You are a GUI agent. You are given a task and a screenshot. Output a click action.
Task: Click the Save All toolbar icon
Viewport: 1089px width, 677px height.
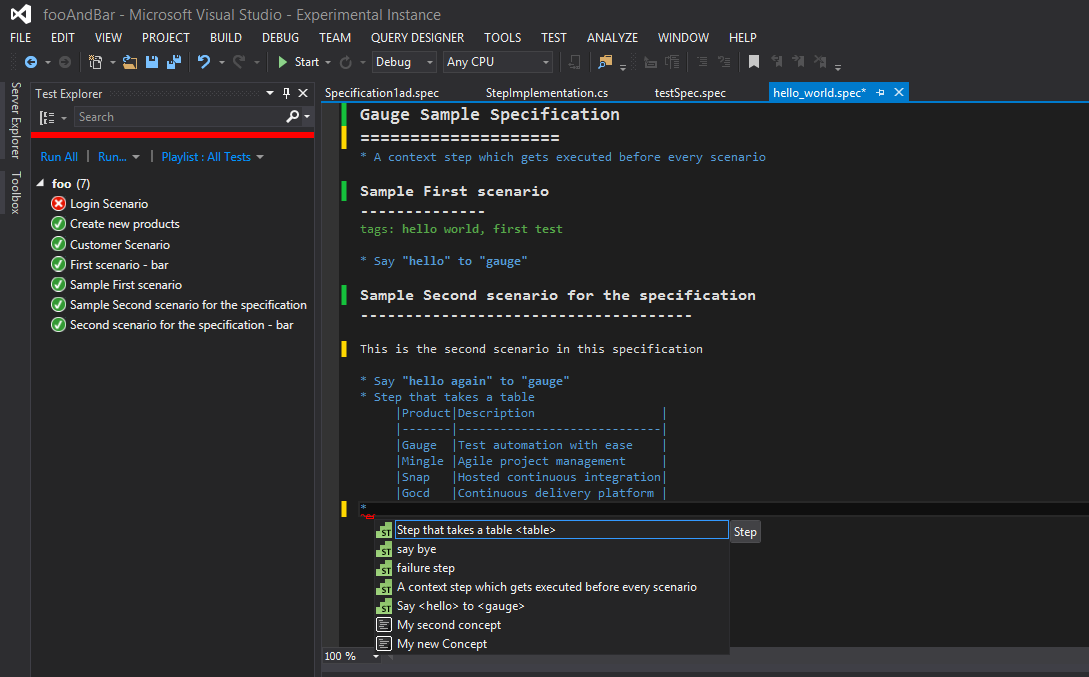click(173, 62)
